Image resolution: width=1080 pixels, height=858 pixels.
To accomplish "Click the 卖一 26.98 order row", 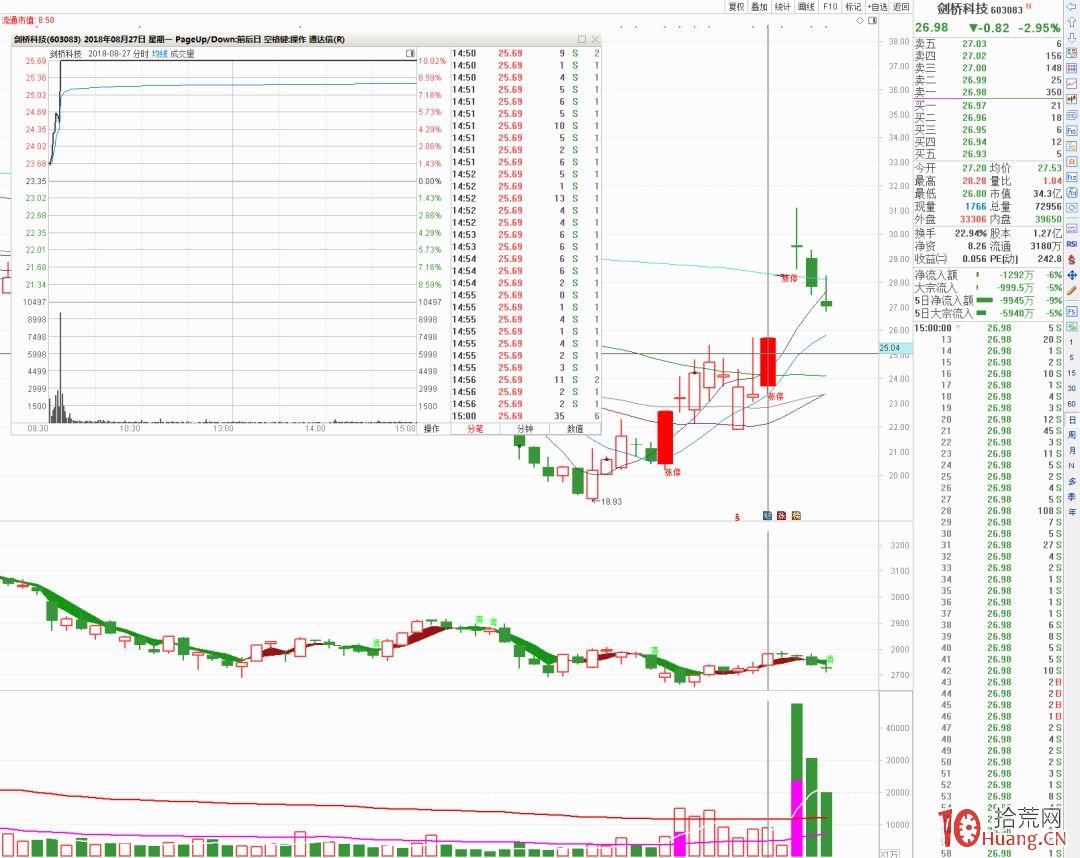I will click(x=988, y=92).
